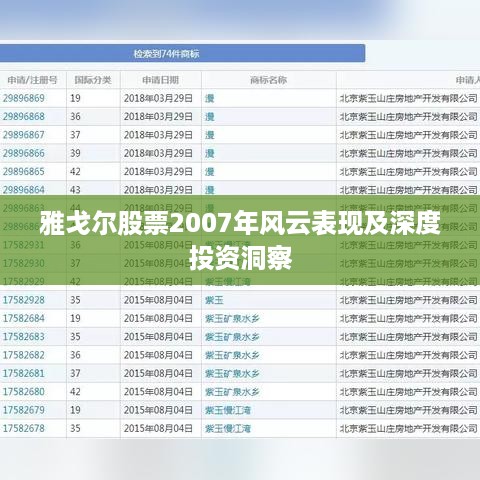Screen dimensions: 480x480
Task: Select applicant 北京紫玉山庄房地产开发有限公司 in row 29896869
Action: click(409, 98)
